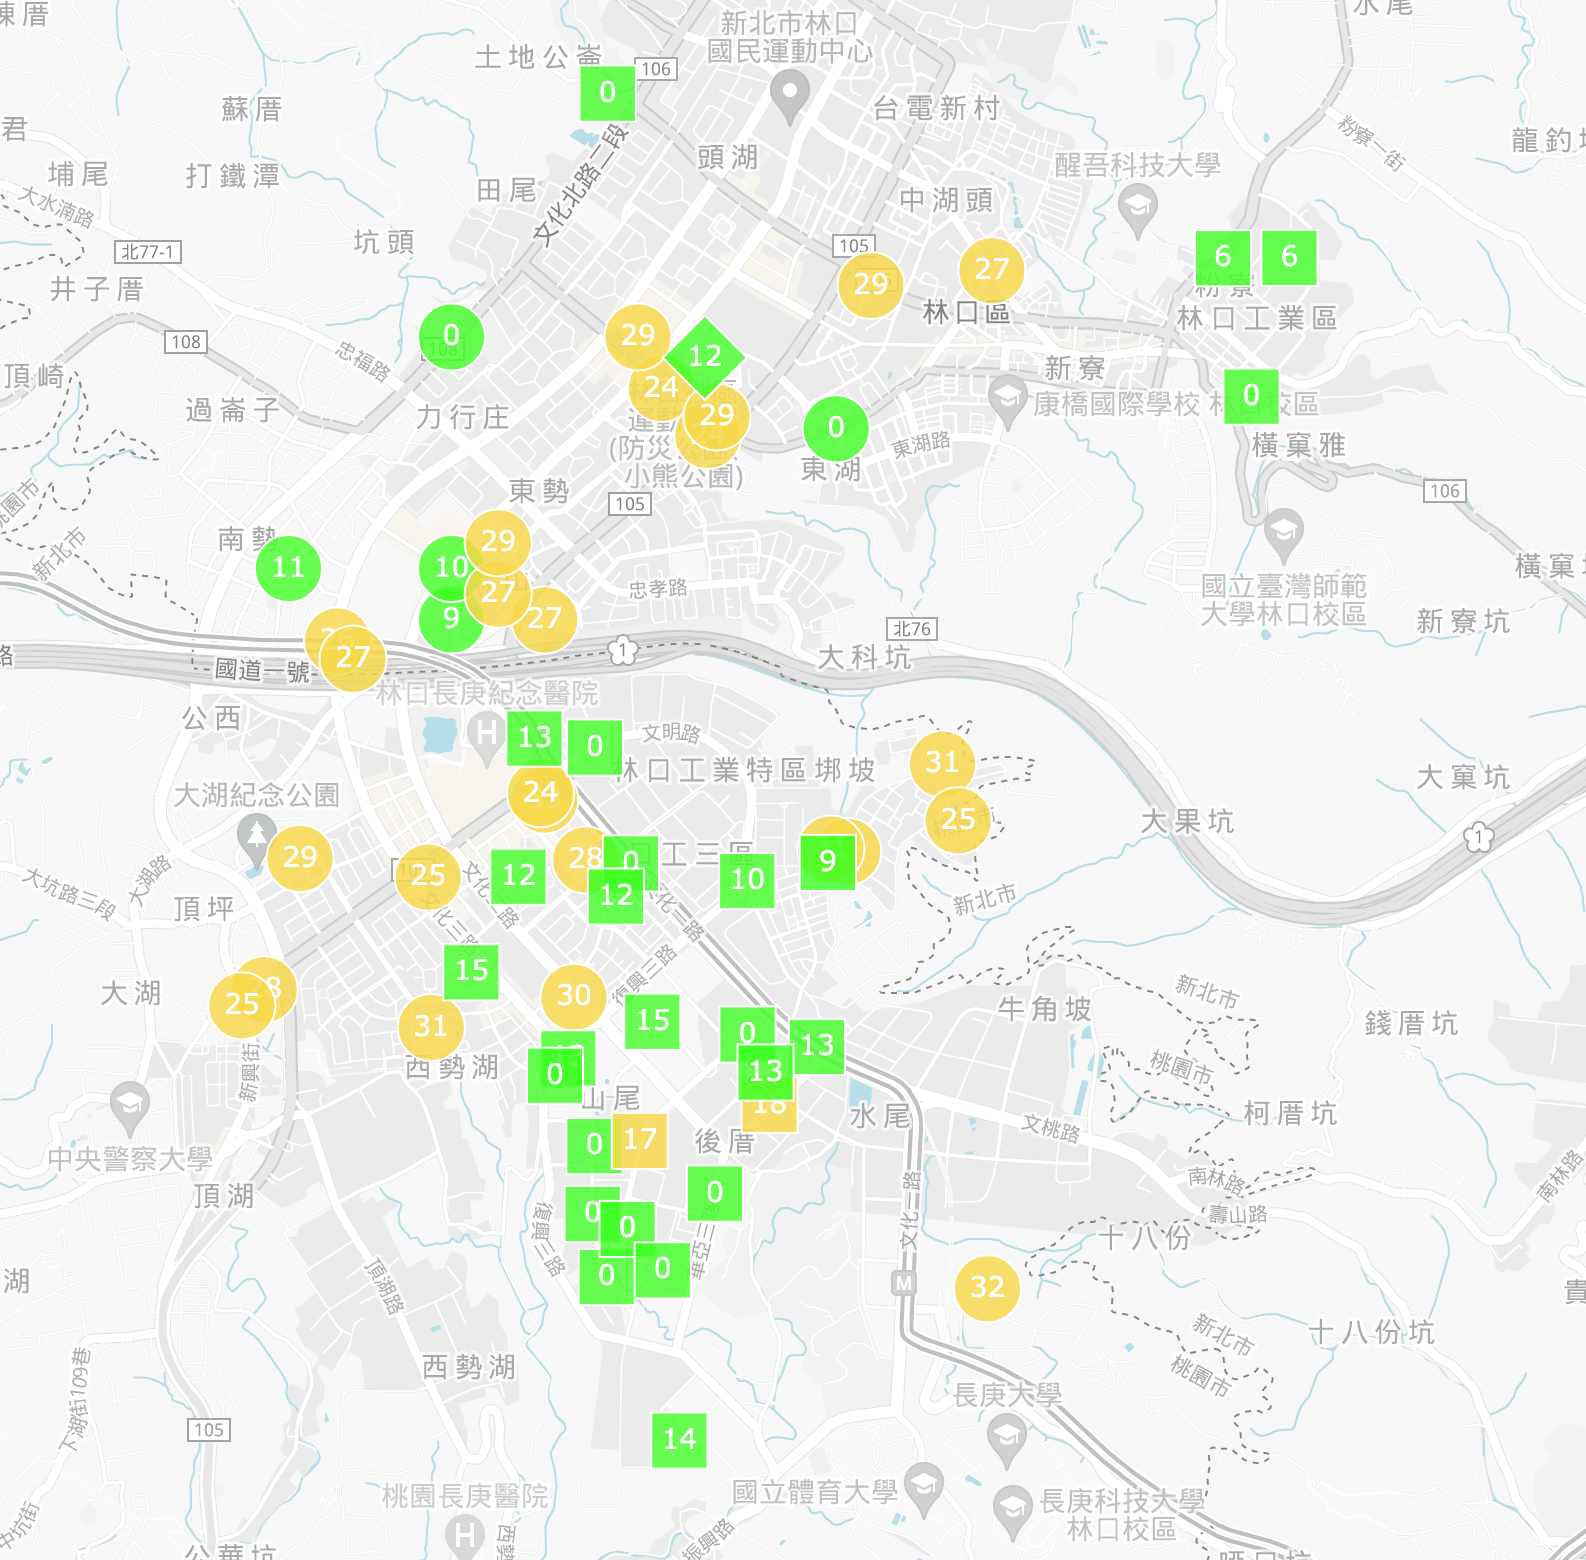
Task: Click the 康橋國際學校 school icon
Action: pyautogui.click(x=1008, y=402)
